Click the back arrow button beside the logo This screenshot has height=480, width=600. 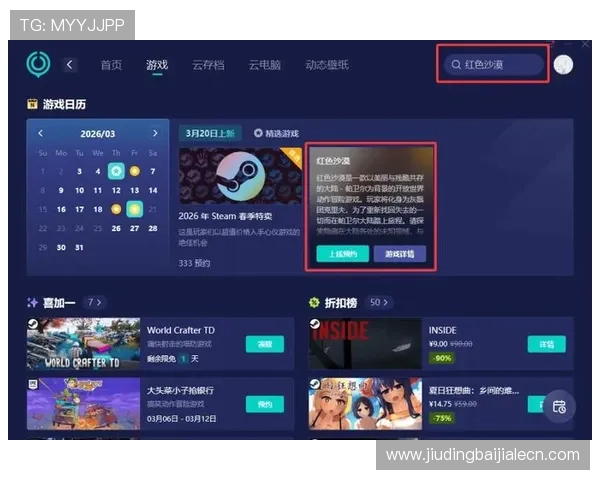click(70, 65)
